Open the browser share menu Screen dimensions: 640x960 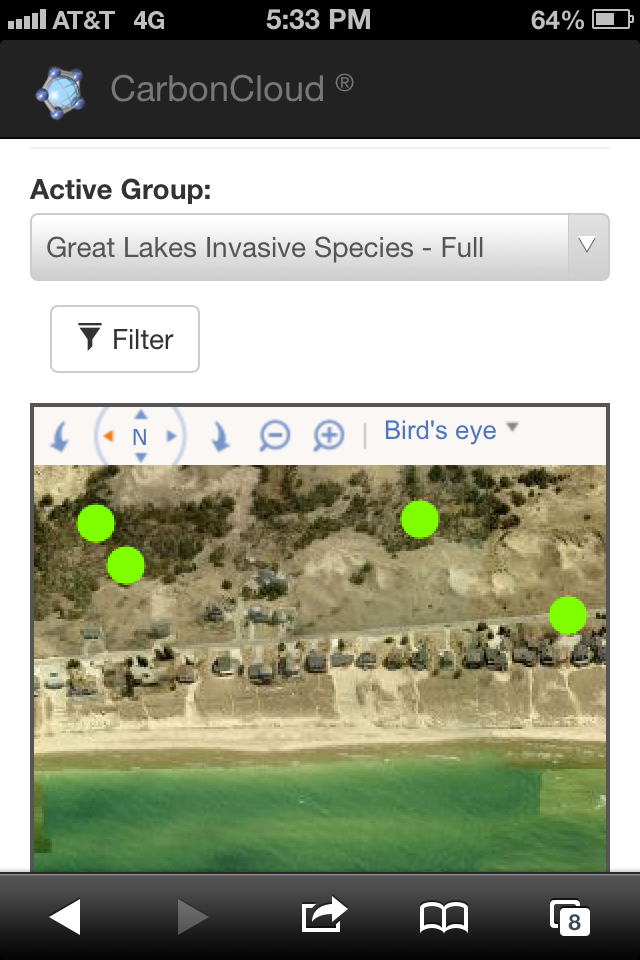[323, 916]
